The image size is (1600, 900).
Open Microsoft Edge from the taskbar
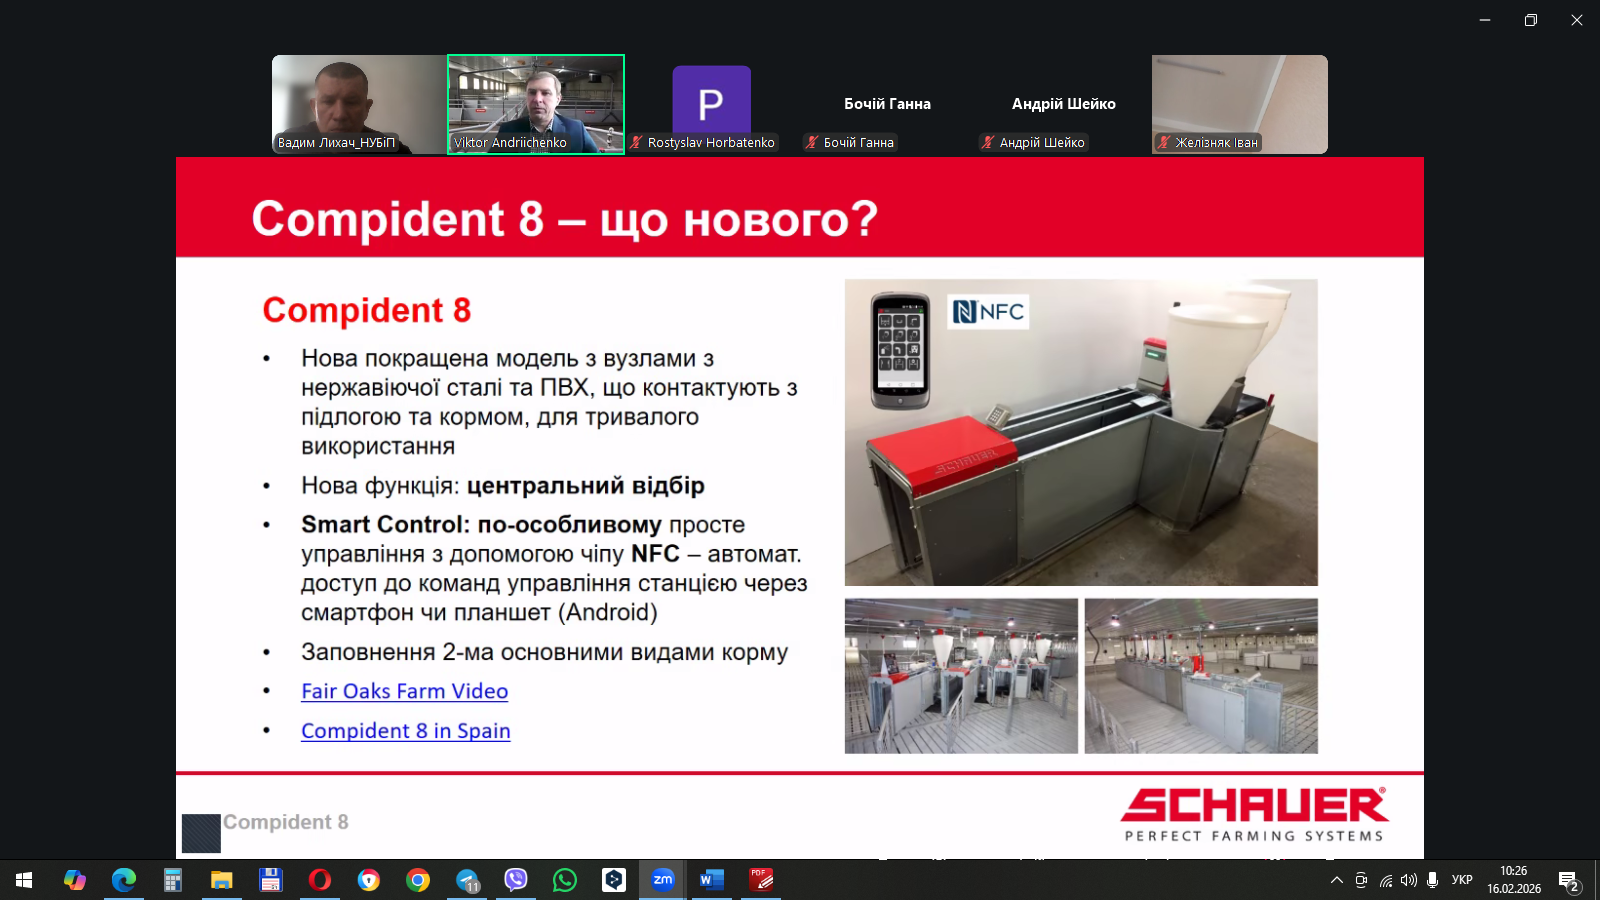pos(123,880)
